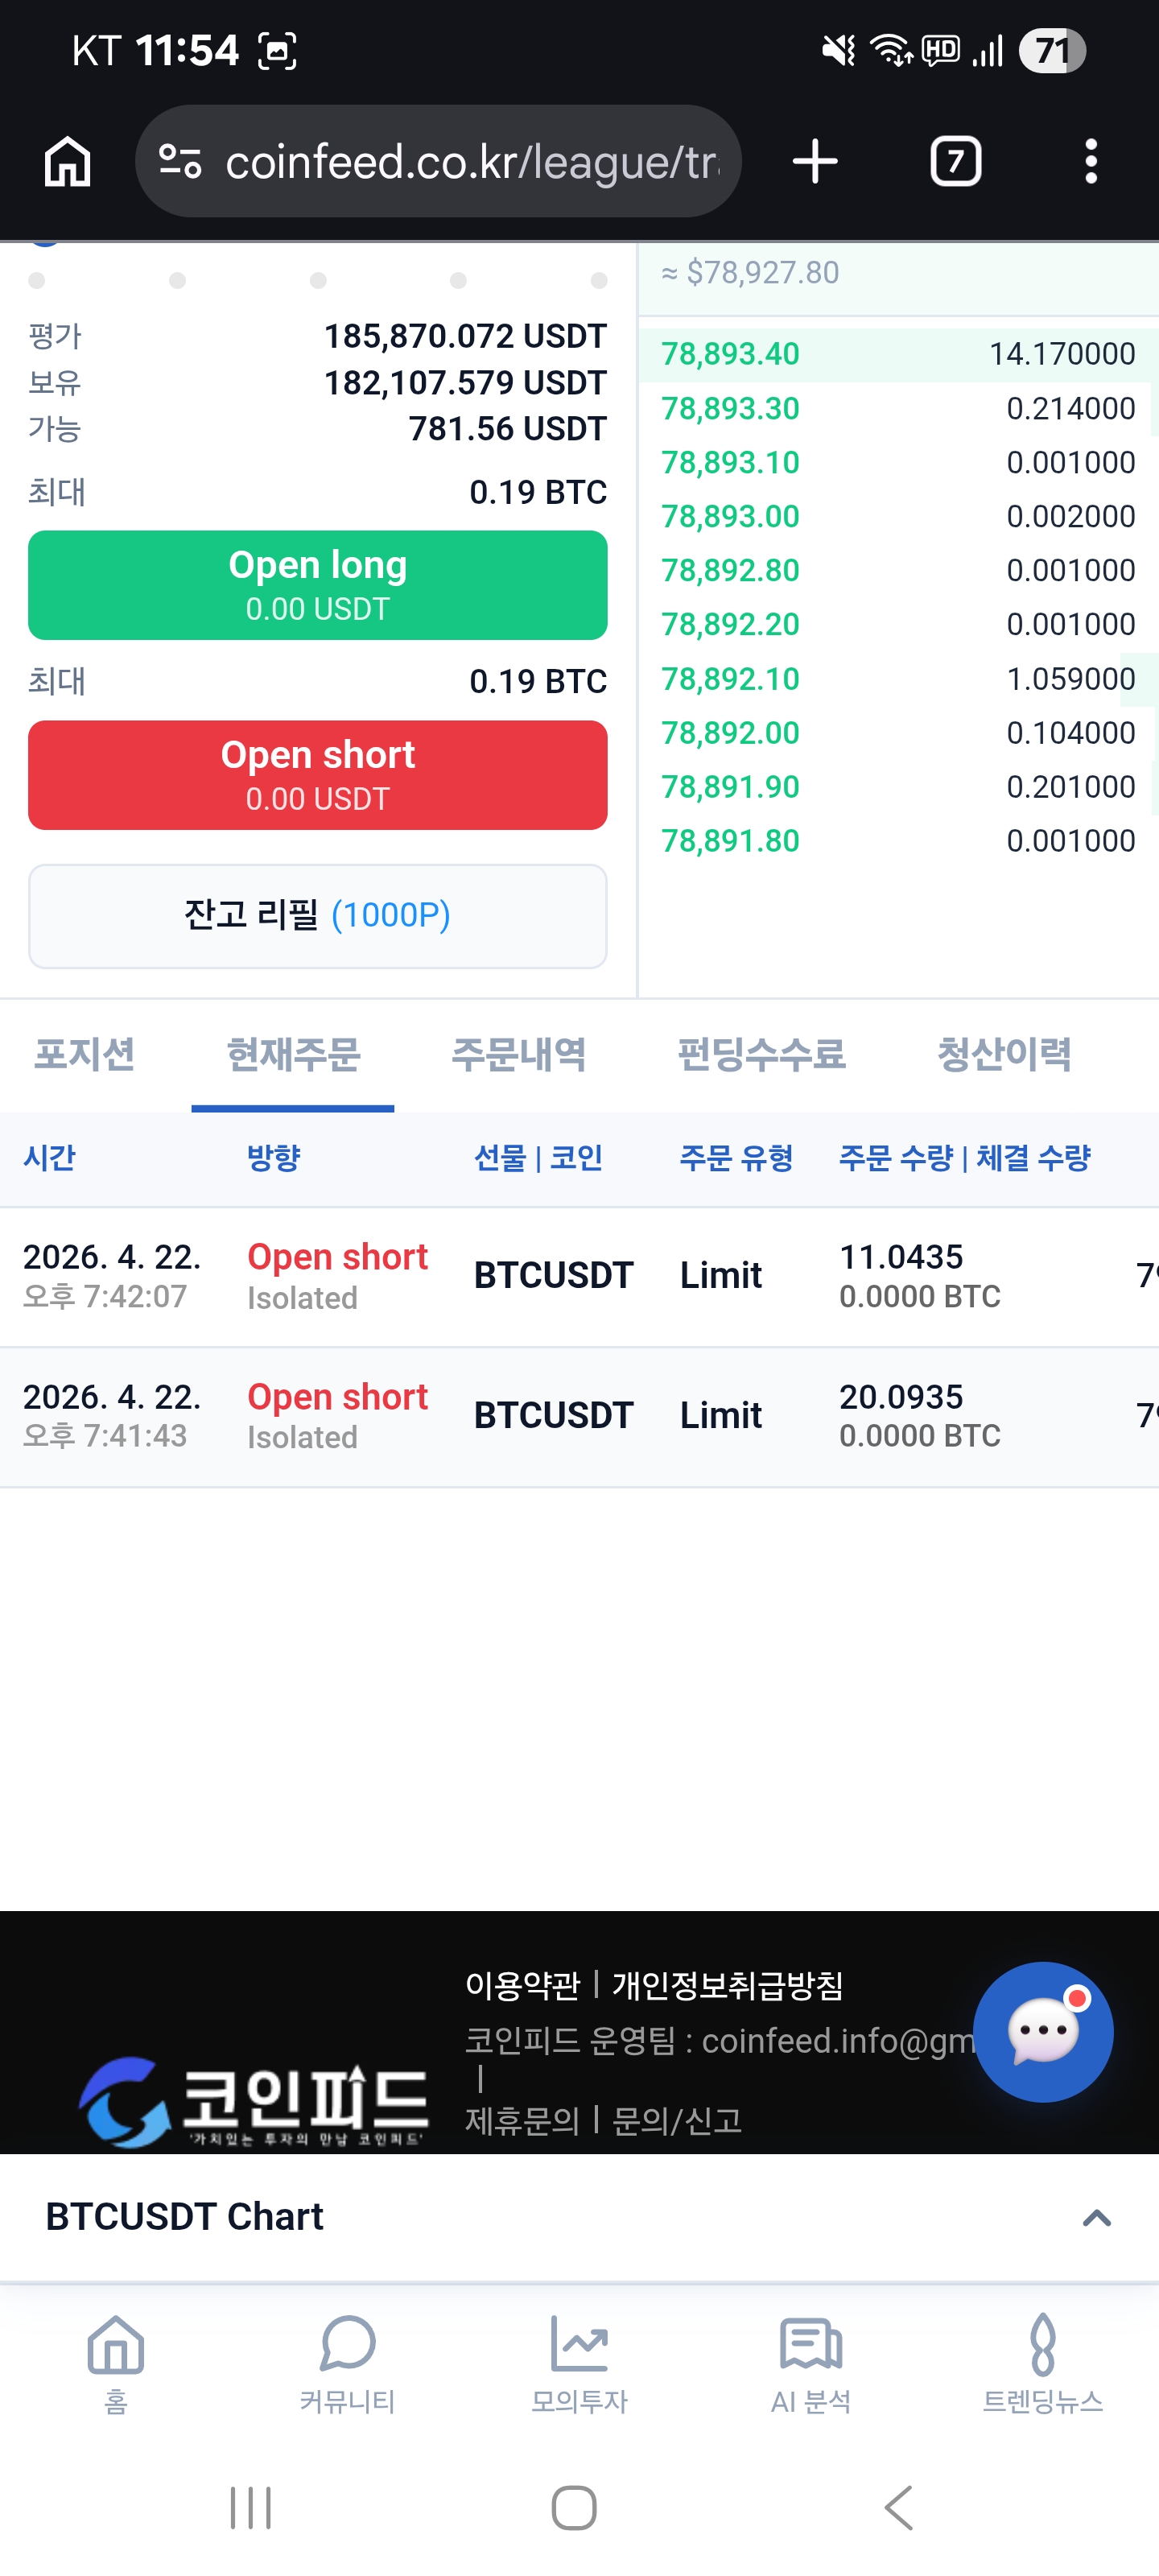Viewport: 1159px width, 2576px height.
Task: Tap the browser home icon
Action: pos(68,161)
